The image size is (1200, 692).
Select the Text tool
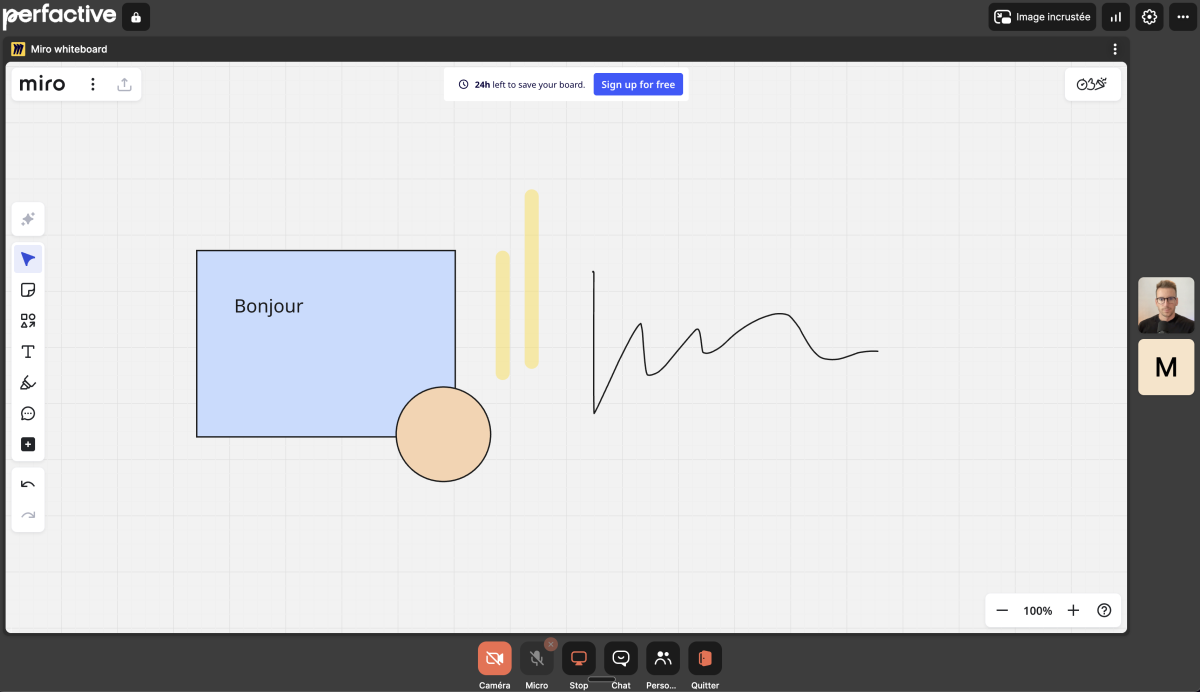click(28, 352)
